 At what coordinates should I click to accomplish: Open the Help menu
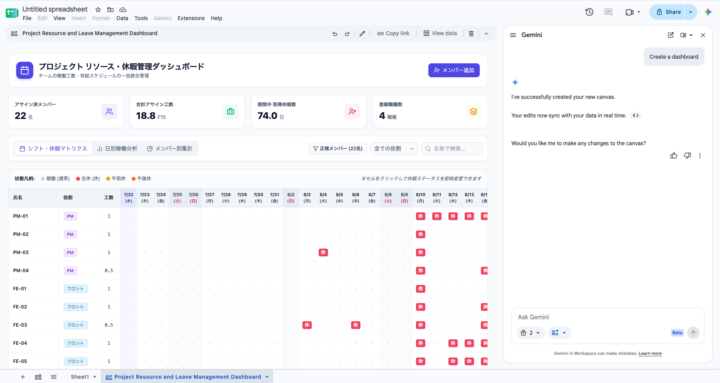pos(216,18)
